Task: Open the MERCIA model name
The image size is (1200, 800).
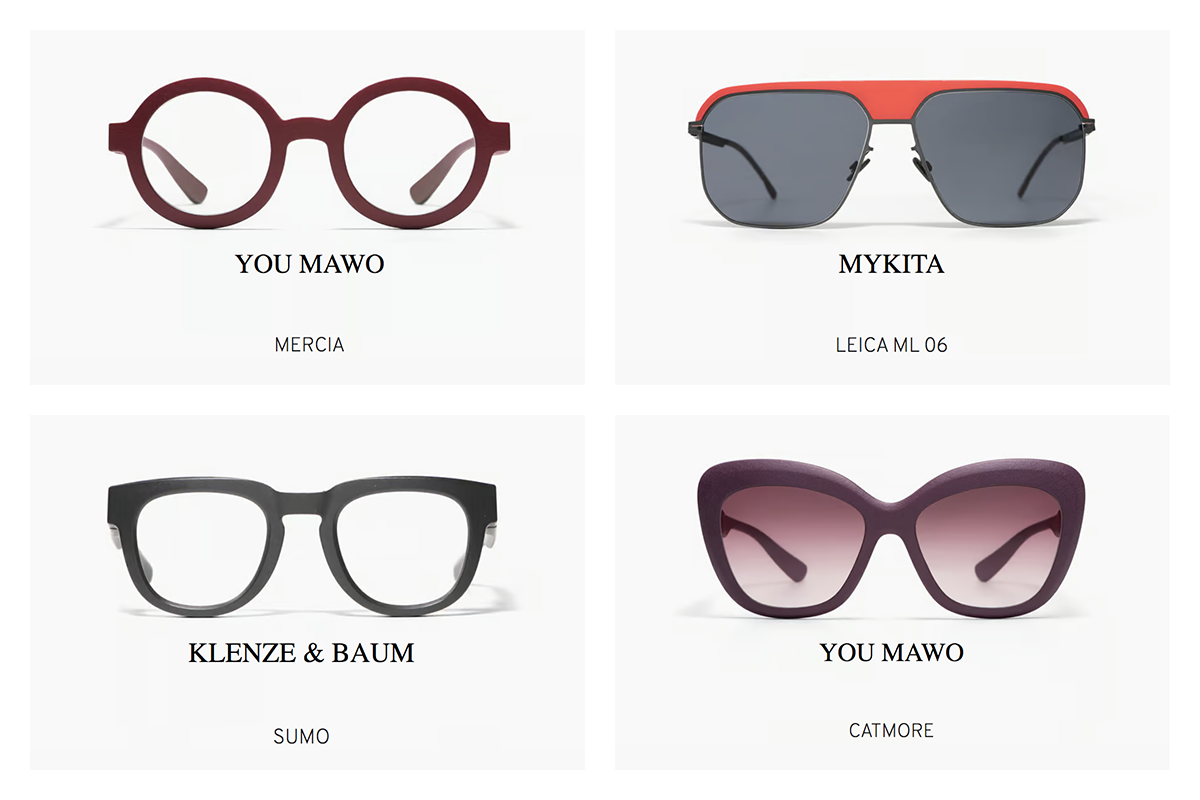Action: 309,345
